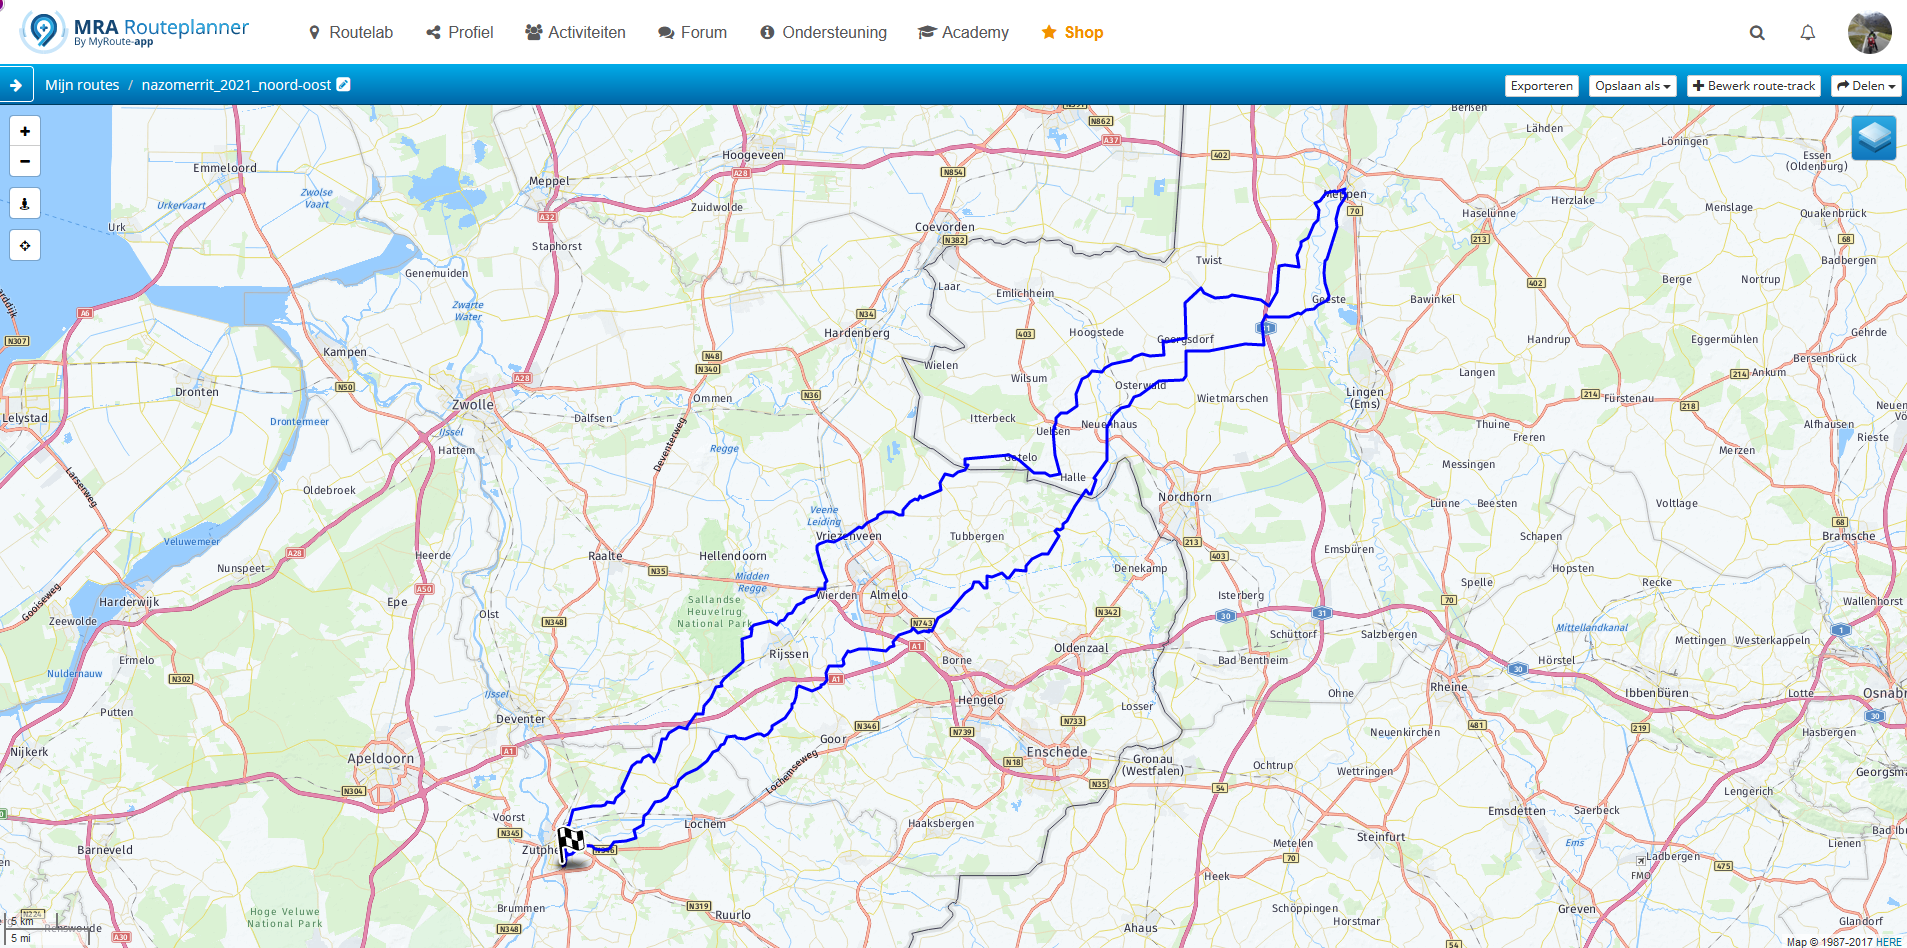Image resolution: width=1907 pixels, height=948 pixels.
Task: Zoom out of the map
Action: tap(25, 161)
